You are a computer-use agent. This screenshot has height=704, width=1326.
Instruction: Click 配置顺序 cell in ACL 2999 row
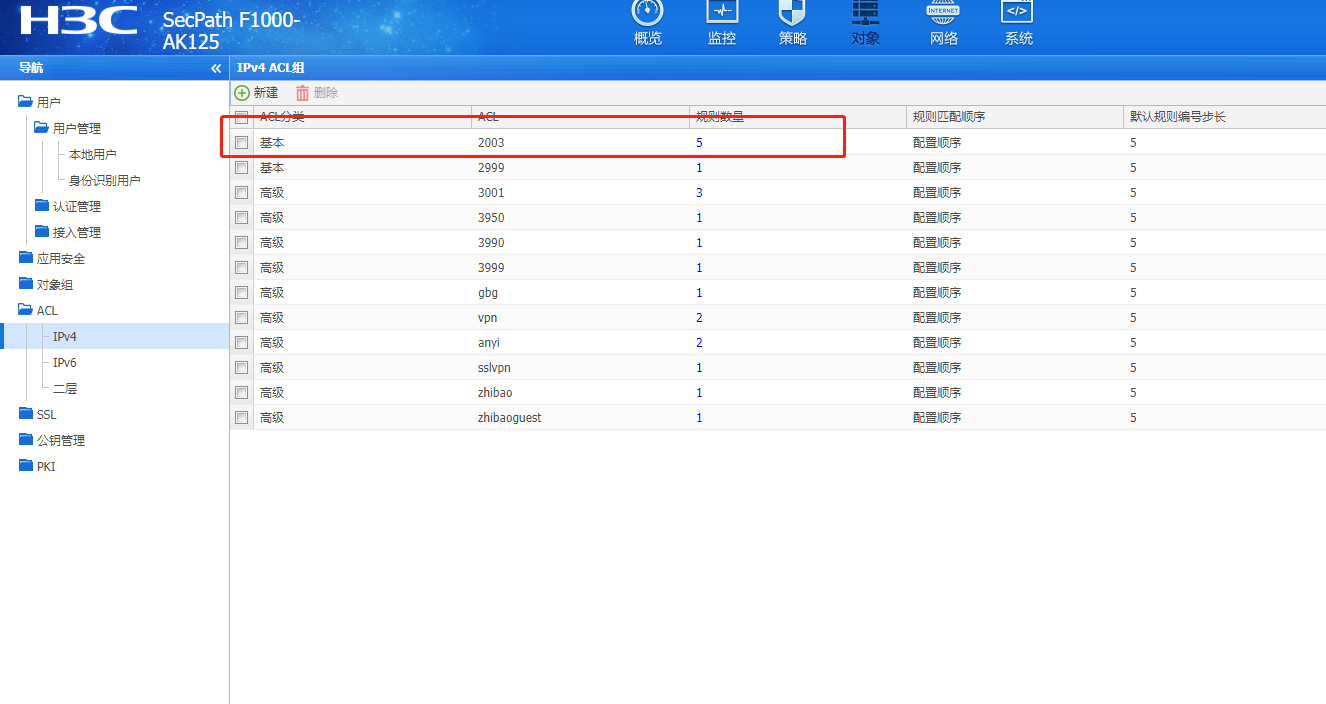click(937, 168)
